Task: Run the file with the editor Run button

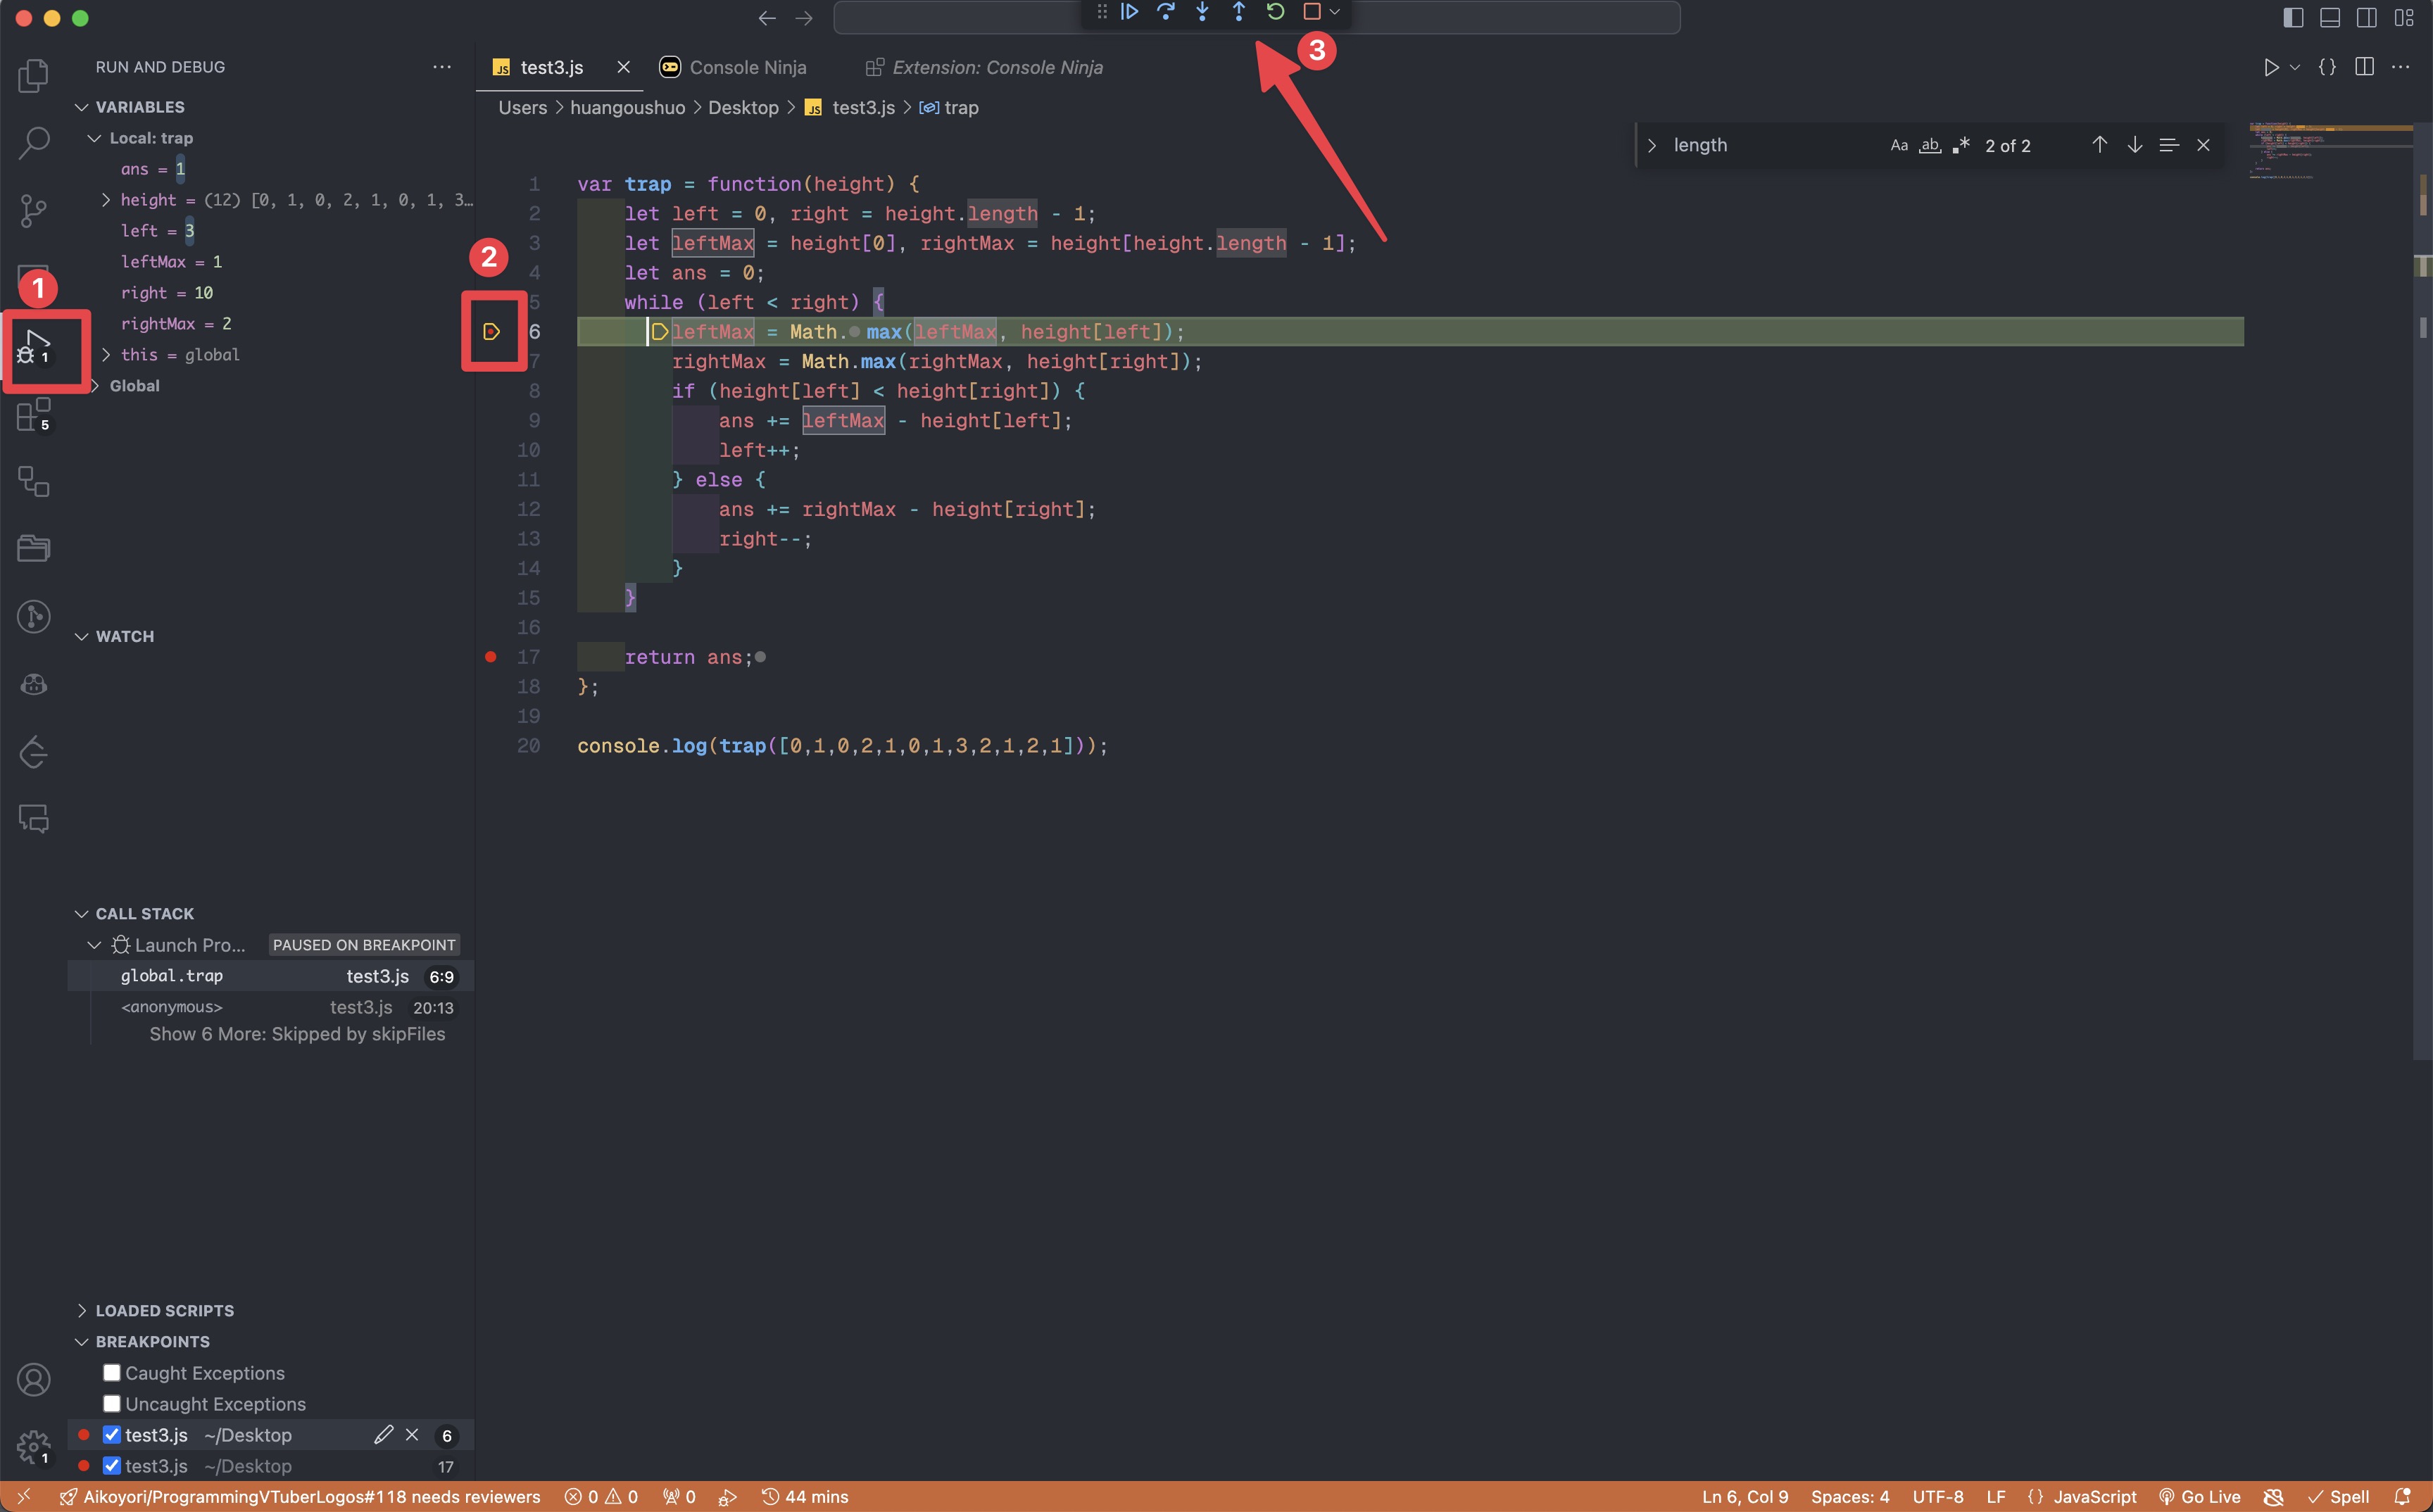Action: pos(2271,67)
